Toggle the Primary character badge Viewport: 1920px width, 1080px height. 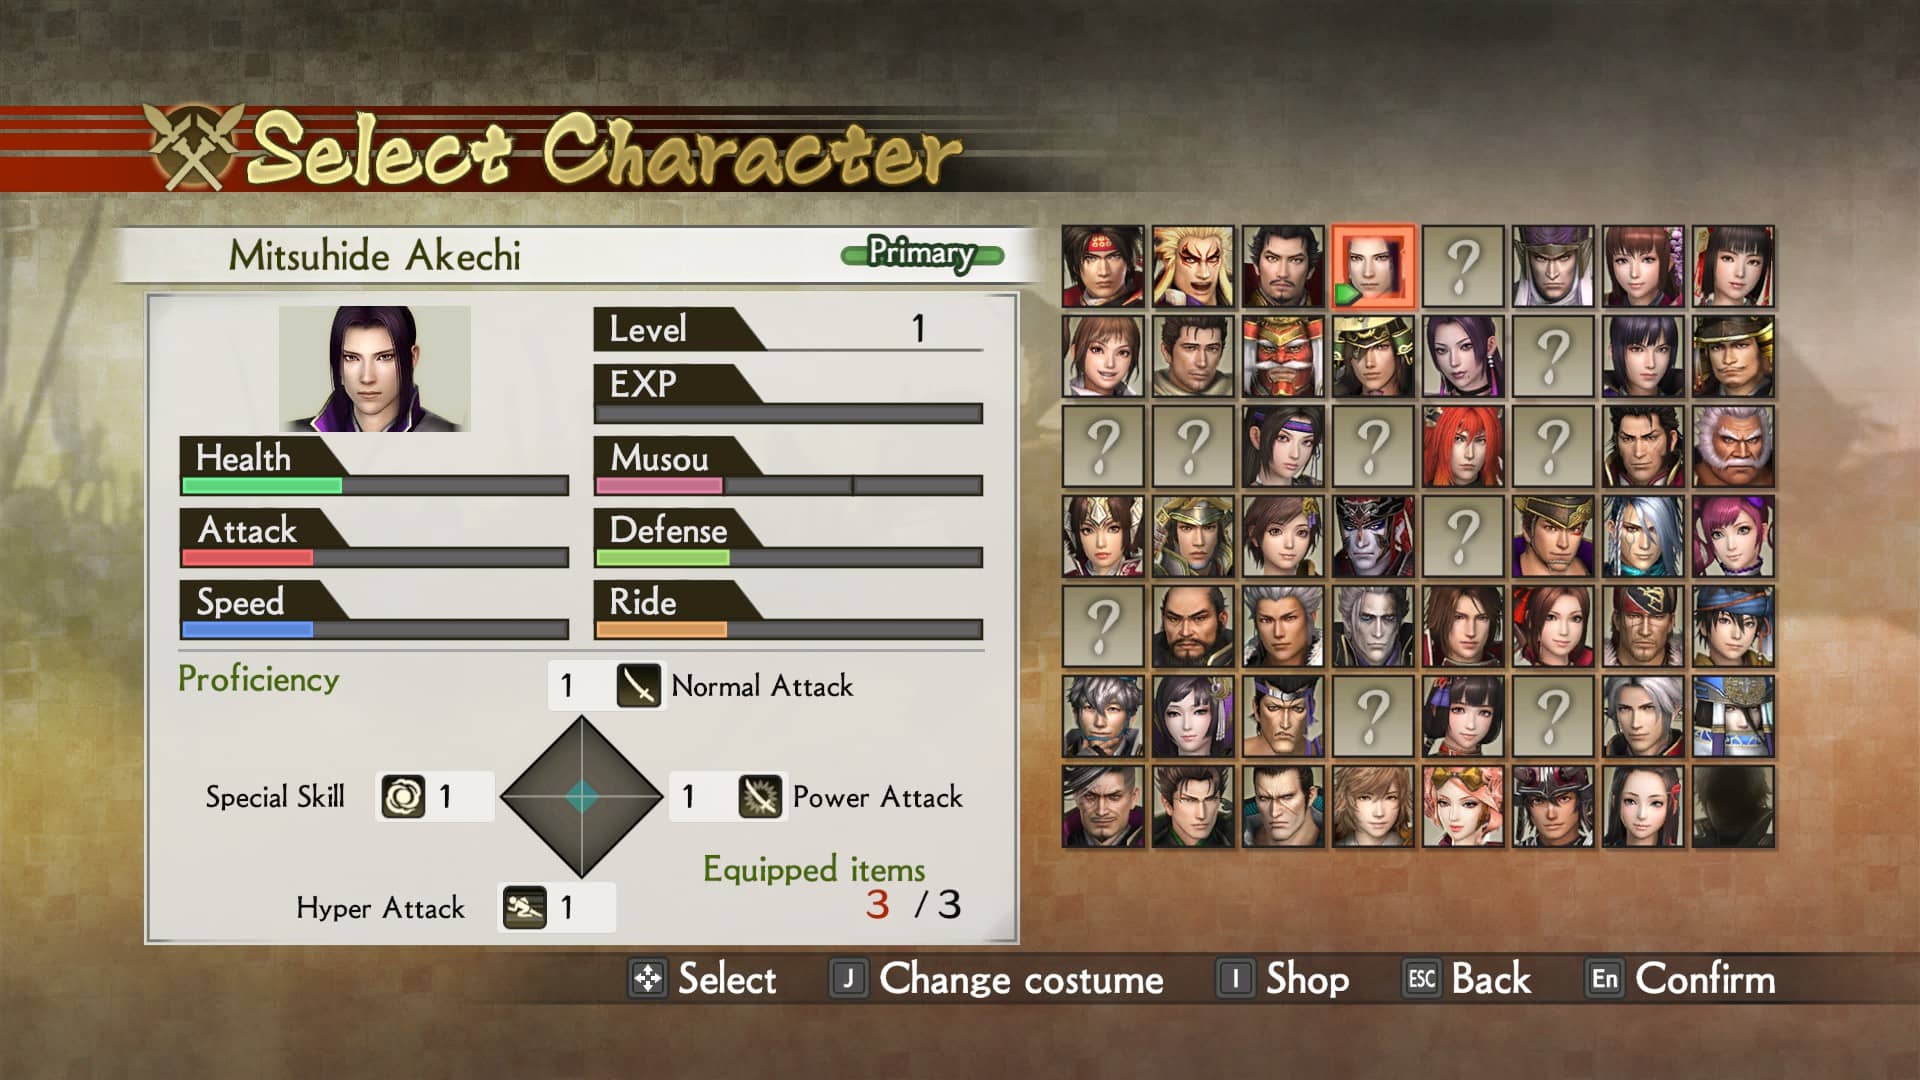click(921, 254)
